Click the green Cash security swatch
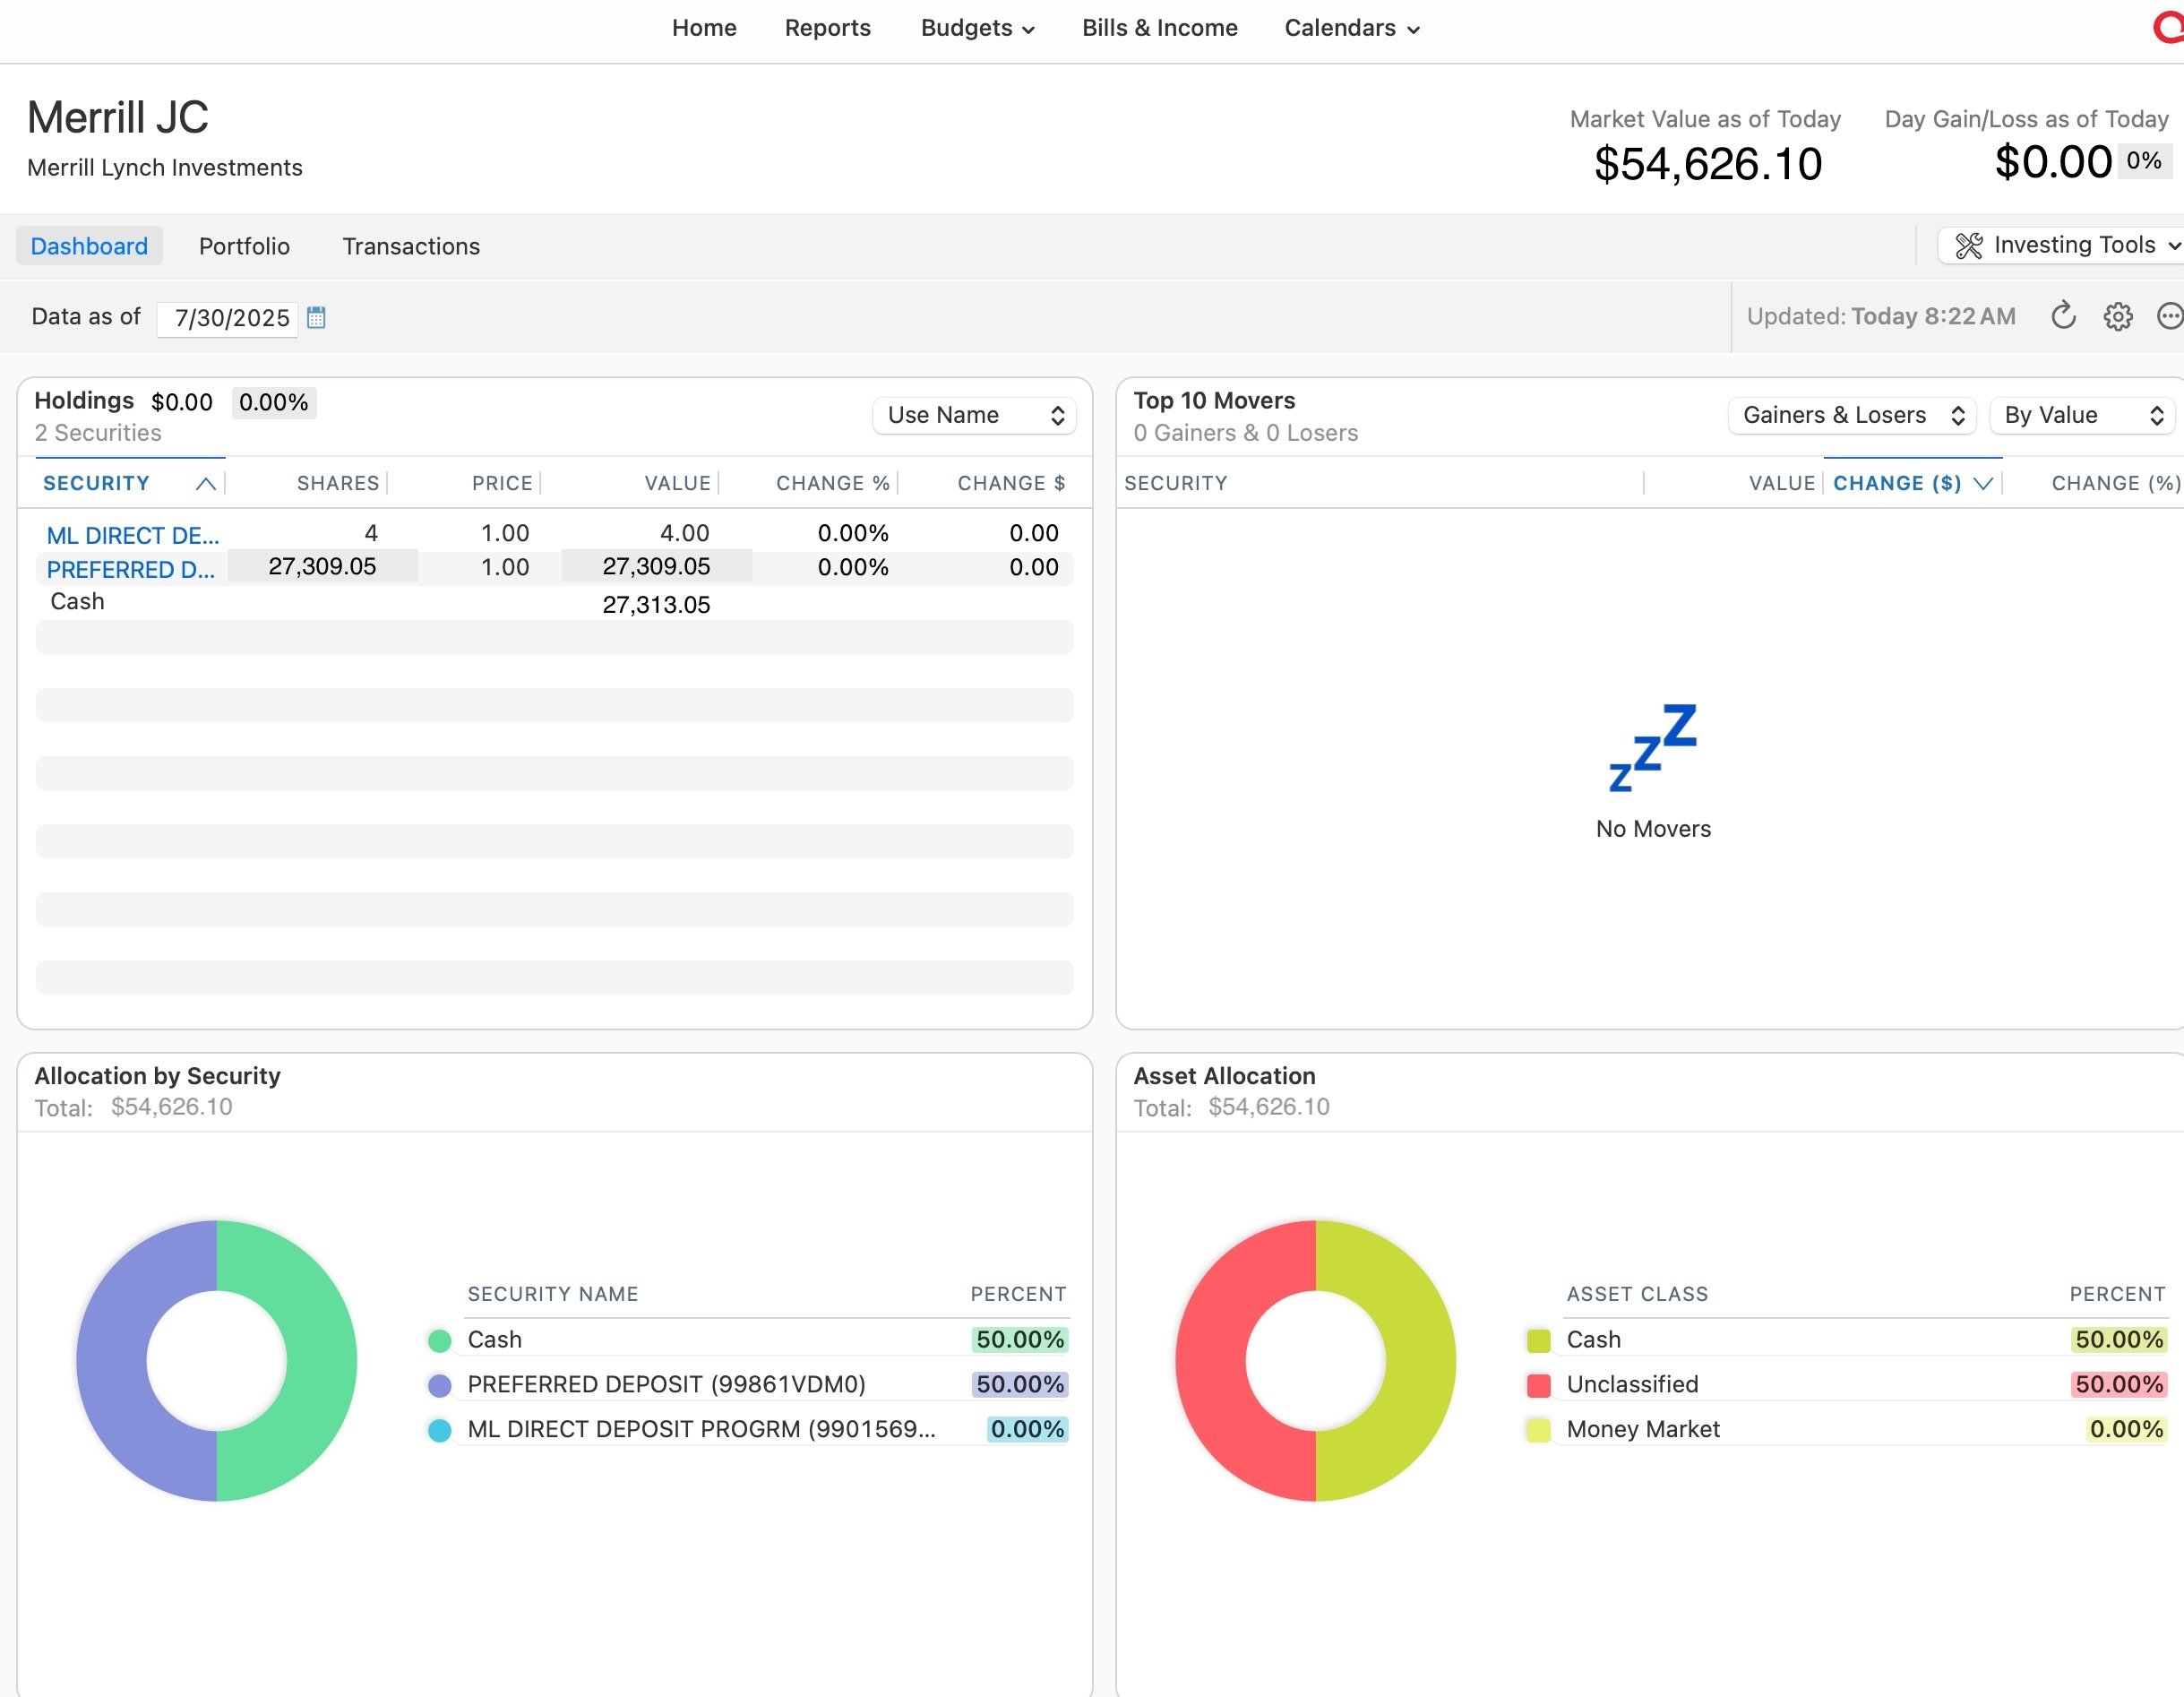 click(439, 1341)
